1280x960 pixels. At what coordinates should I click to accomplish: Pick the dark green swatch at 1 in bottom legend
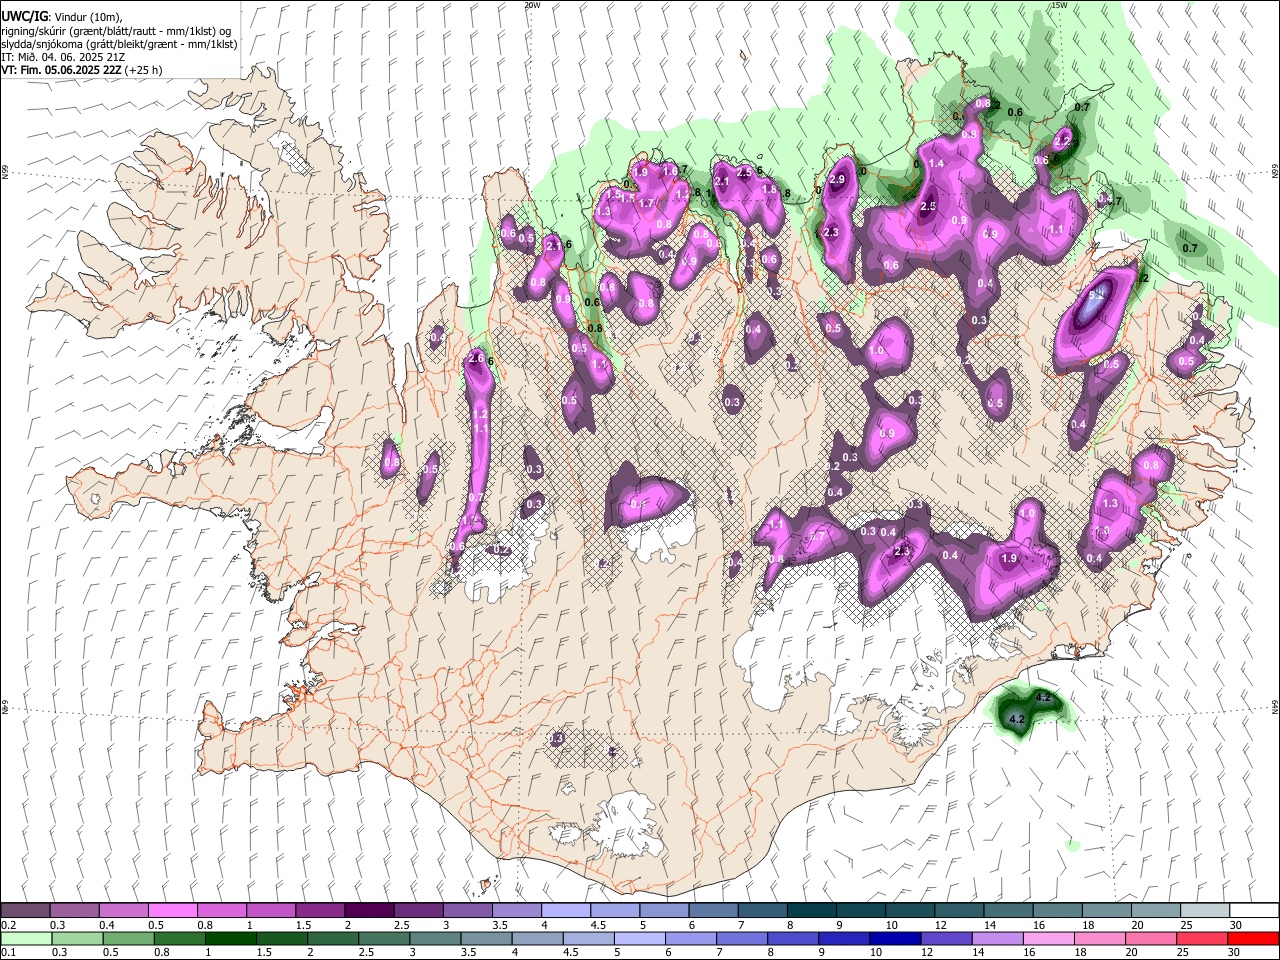[x=230, y=938]
